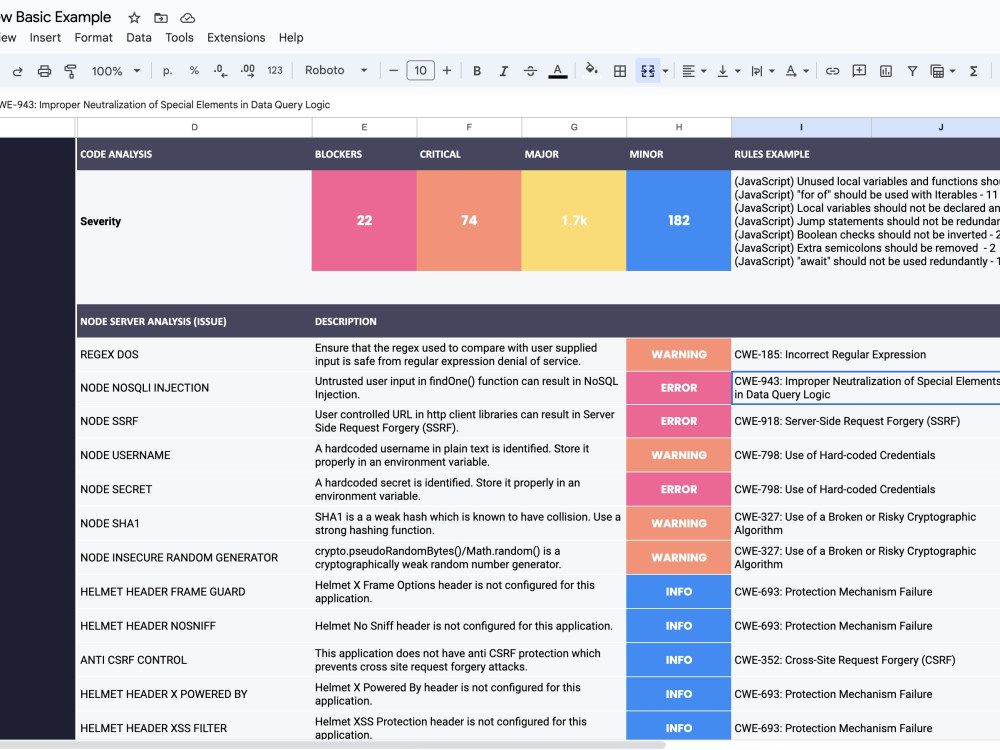The height and width of the screenshot is (750, 1000).
Task: Increase decimal places
Action: click(x=247, y=71)
